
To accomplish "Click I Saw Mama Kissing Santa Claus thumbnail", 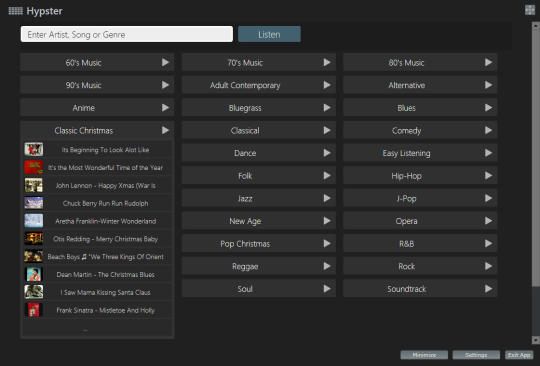I will click(34, 292).
